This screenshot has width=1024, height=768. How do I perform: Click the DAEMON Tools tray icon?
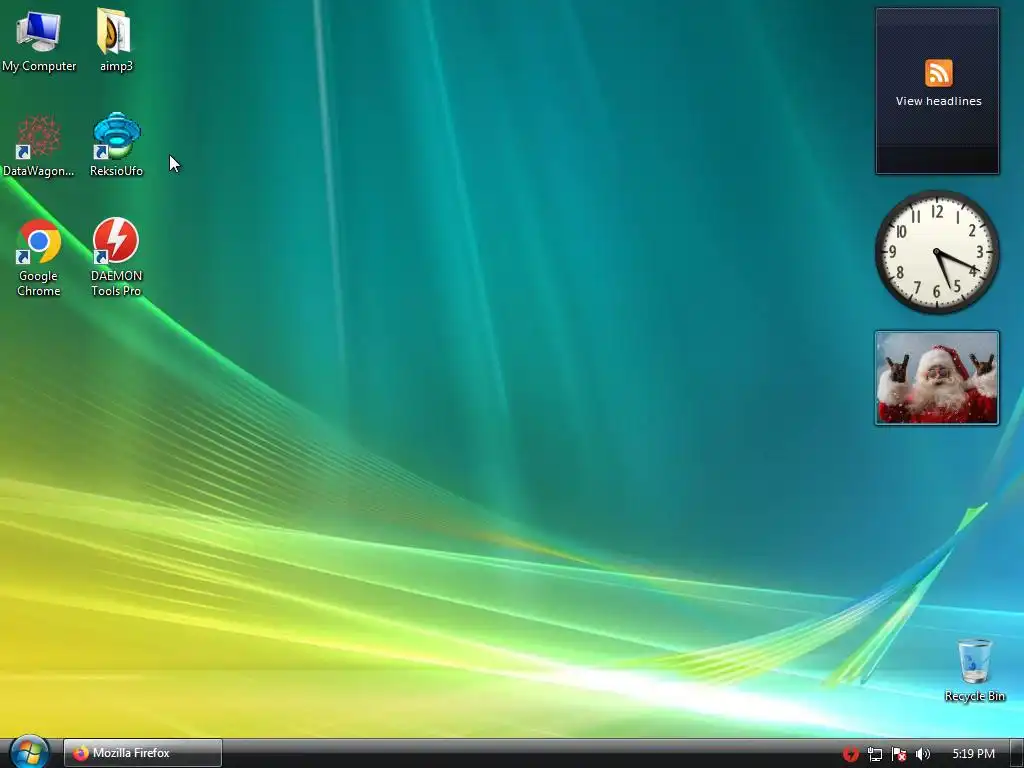[850, 754]
